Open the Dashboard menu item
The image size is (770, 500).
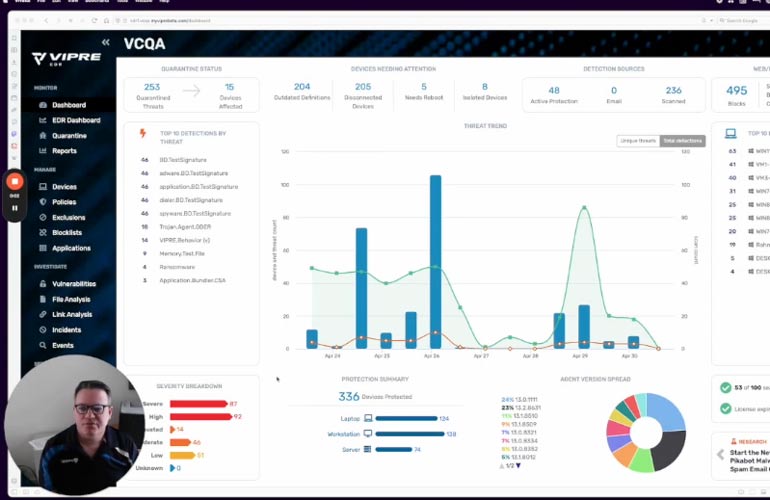tap(69, 105)
